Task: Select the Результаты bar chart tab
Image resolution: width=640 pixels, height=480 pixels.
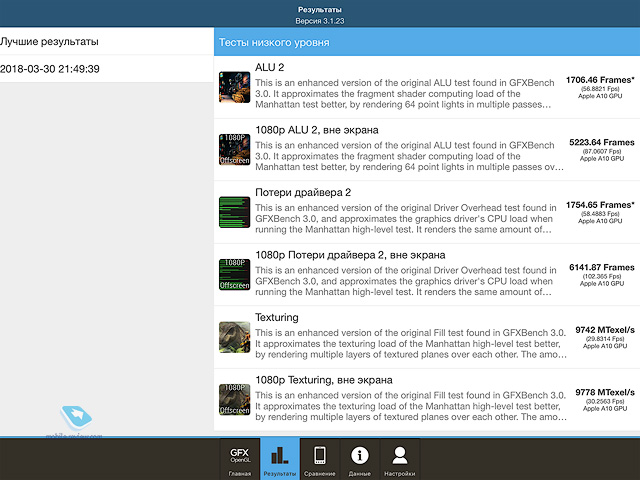Action: pyautogui.click(x=280, y=459)
